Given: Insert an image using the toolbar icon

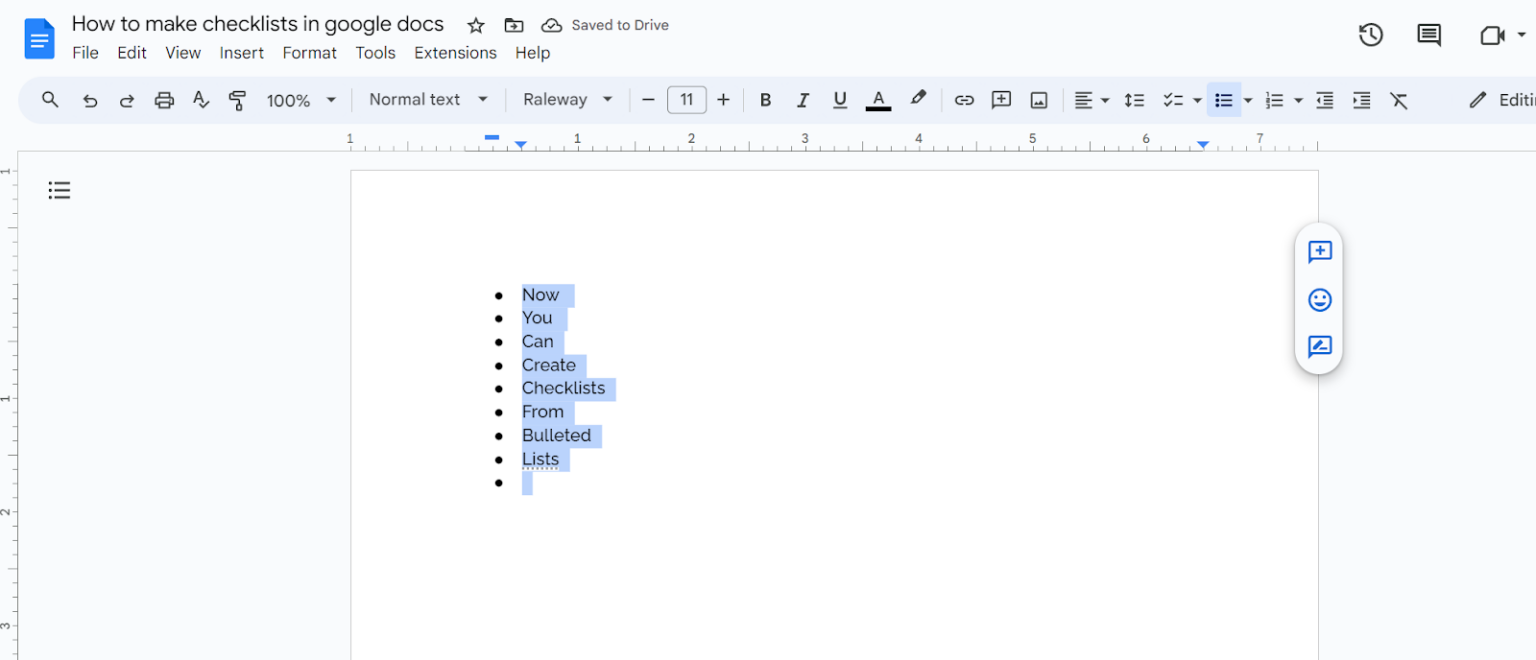Looking at the screenshot, I should point(1039,100).
